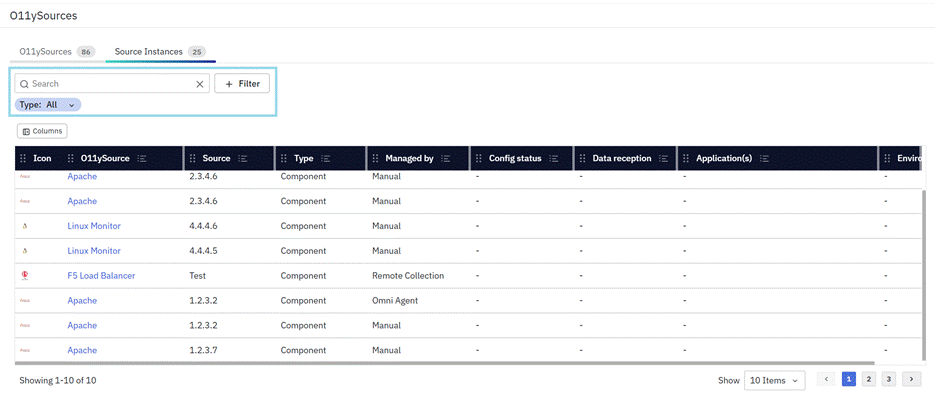Go to page 2 of results

pyautogui.click(x=868, y=380)
